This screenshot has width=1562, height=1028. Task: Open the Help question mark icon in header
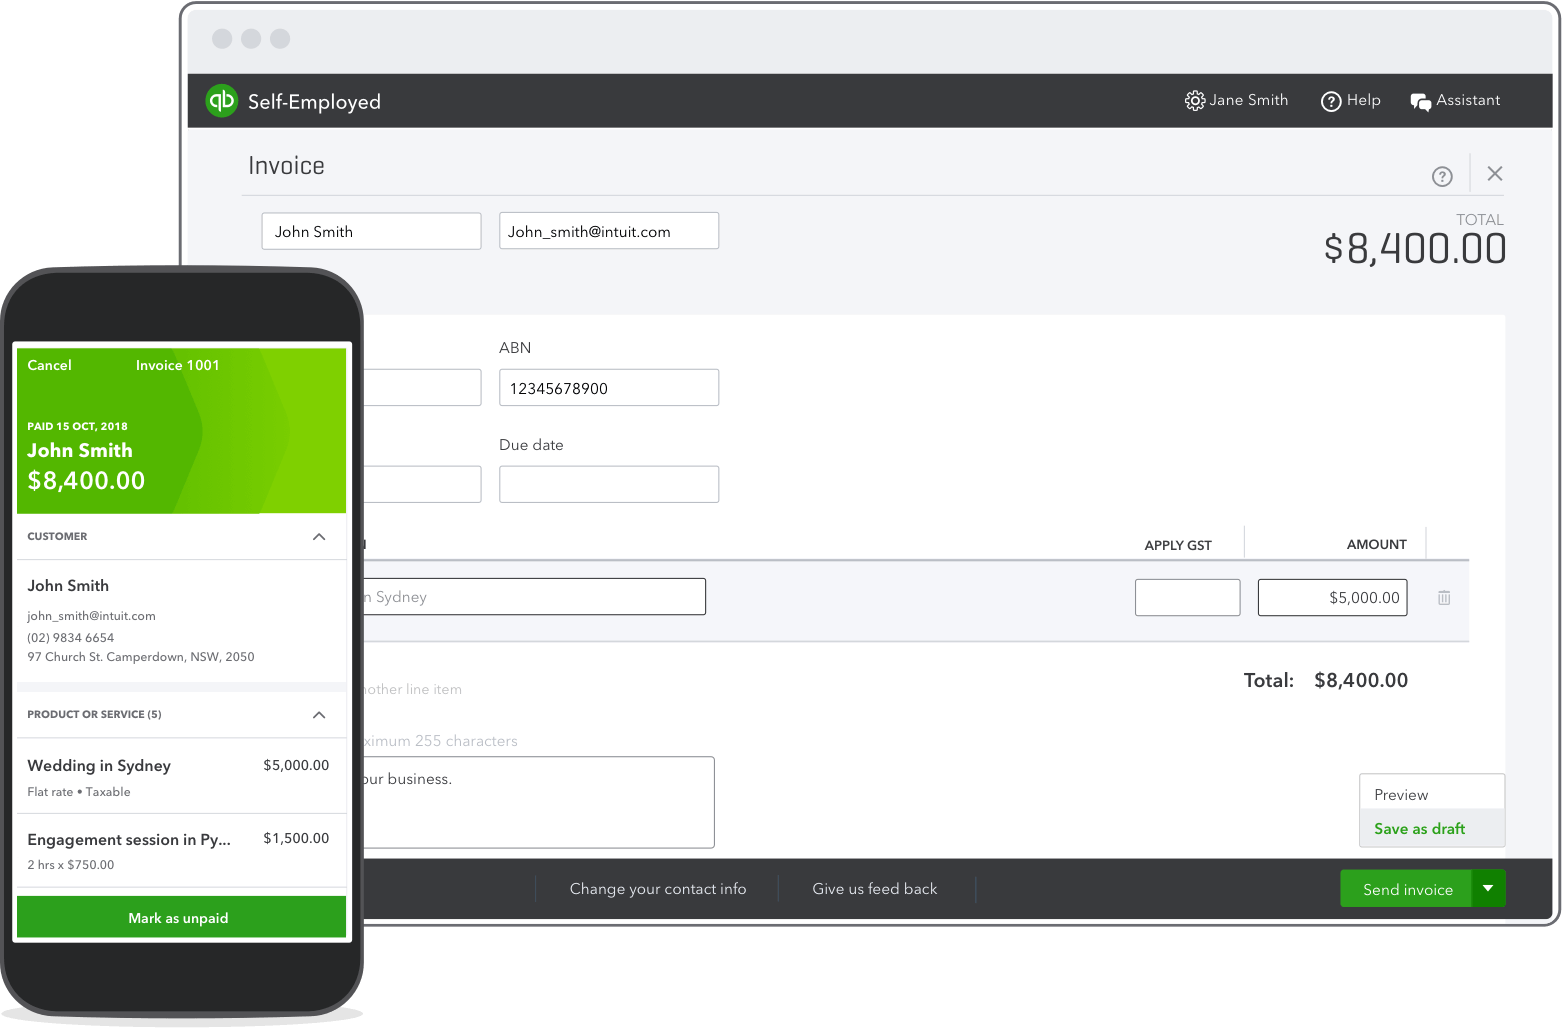click(x=1331, y=101)
